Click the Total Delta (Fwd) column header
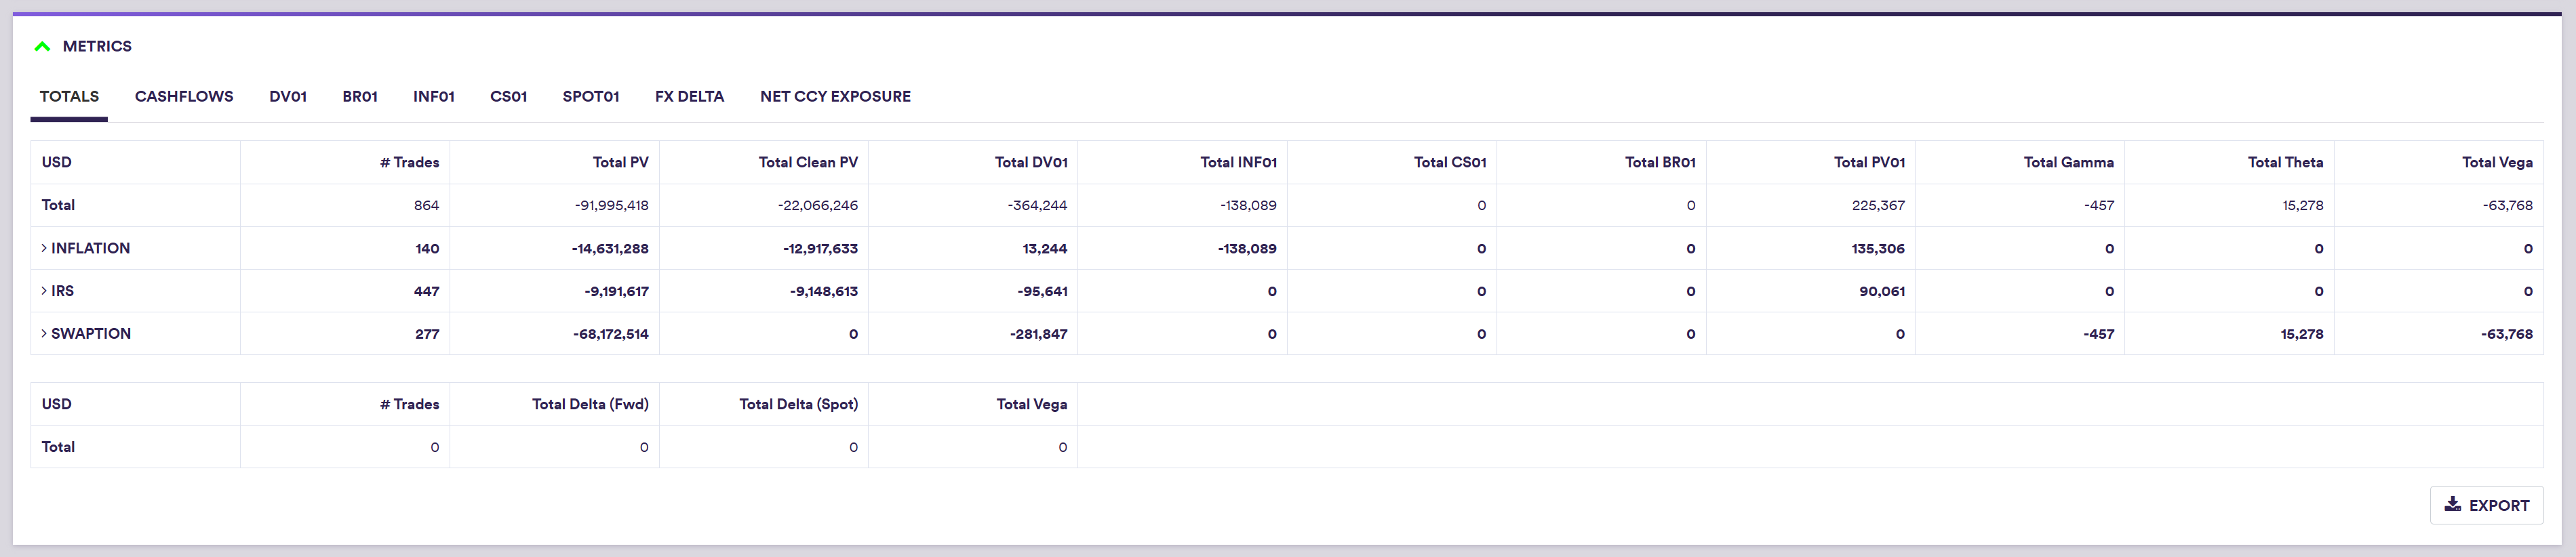This screenshot has height=557, width=2576. [x=590, y=405]
